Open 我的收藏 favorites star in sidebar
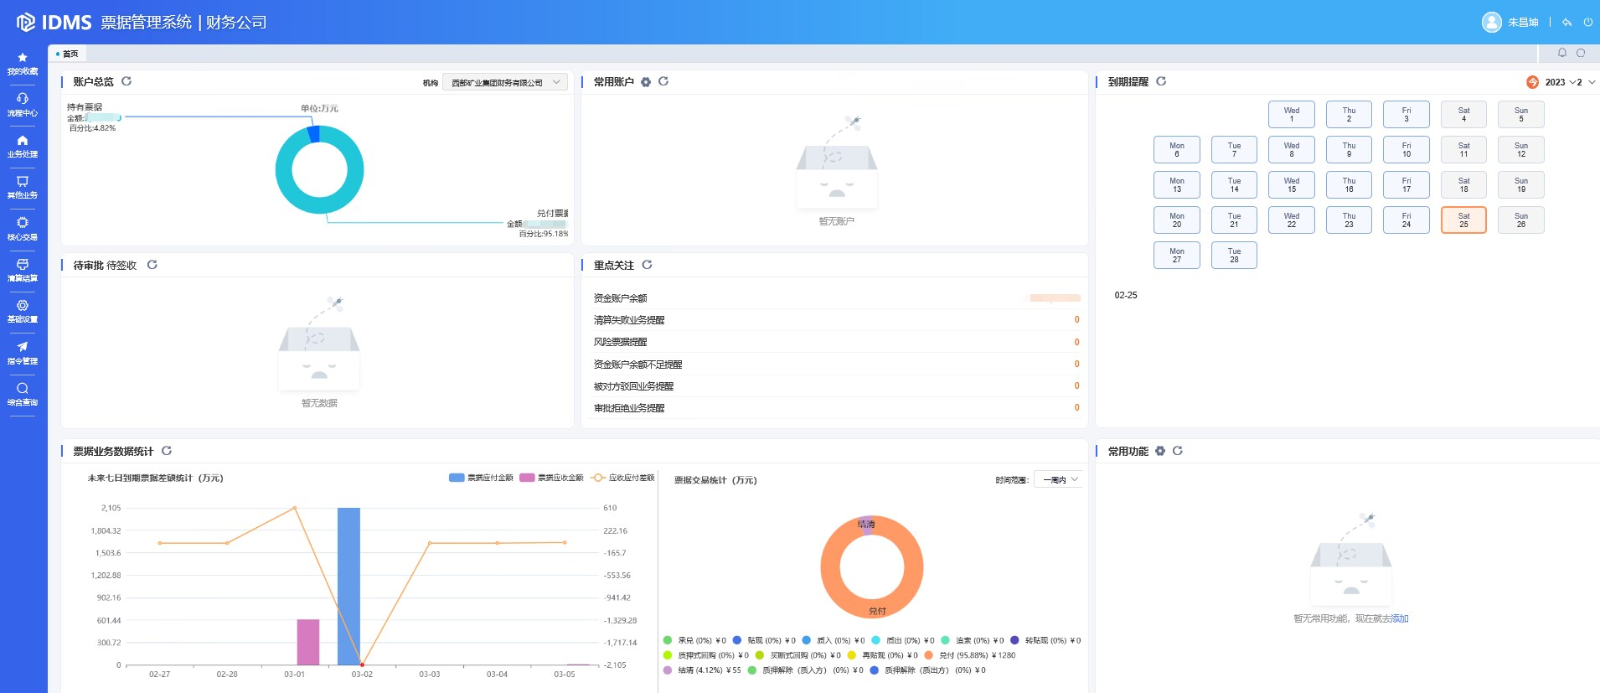 click(x=22, y=63)
